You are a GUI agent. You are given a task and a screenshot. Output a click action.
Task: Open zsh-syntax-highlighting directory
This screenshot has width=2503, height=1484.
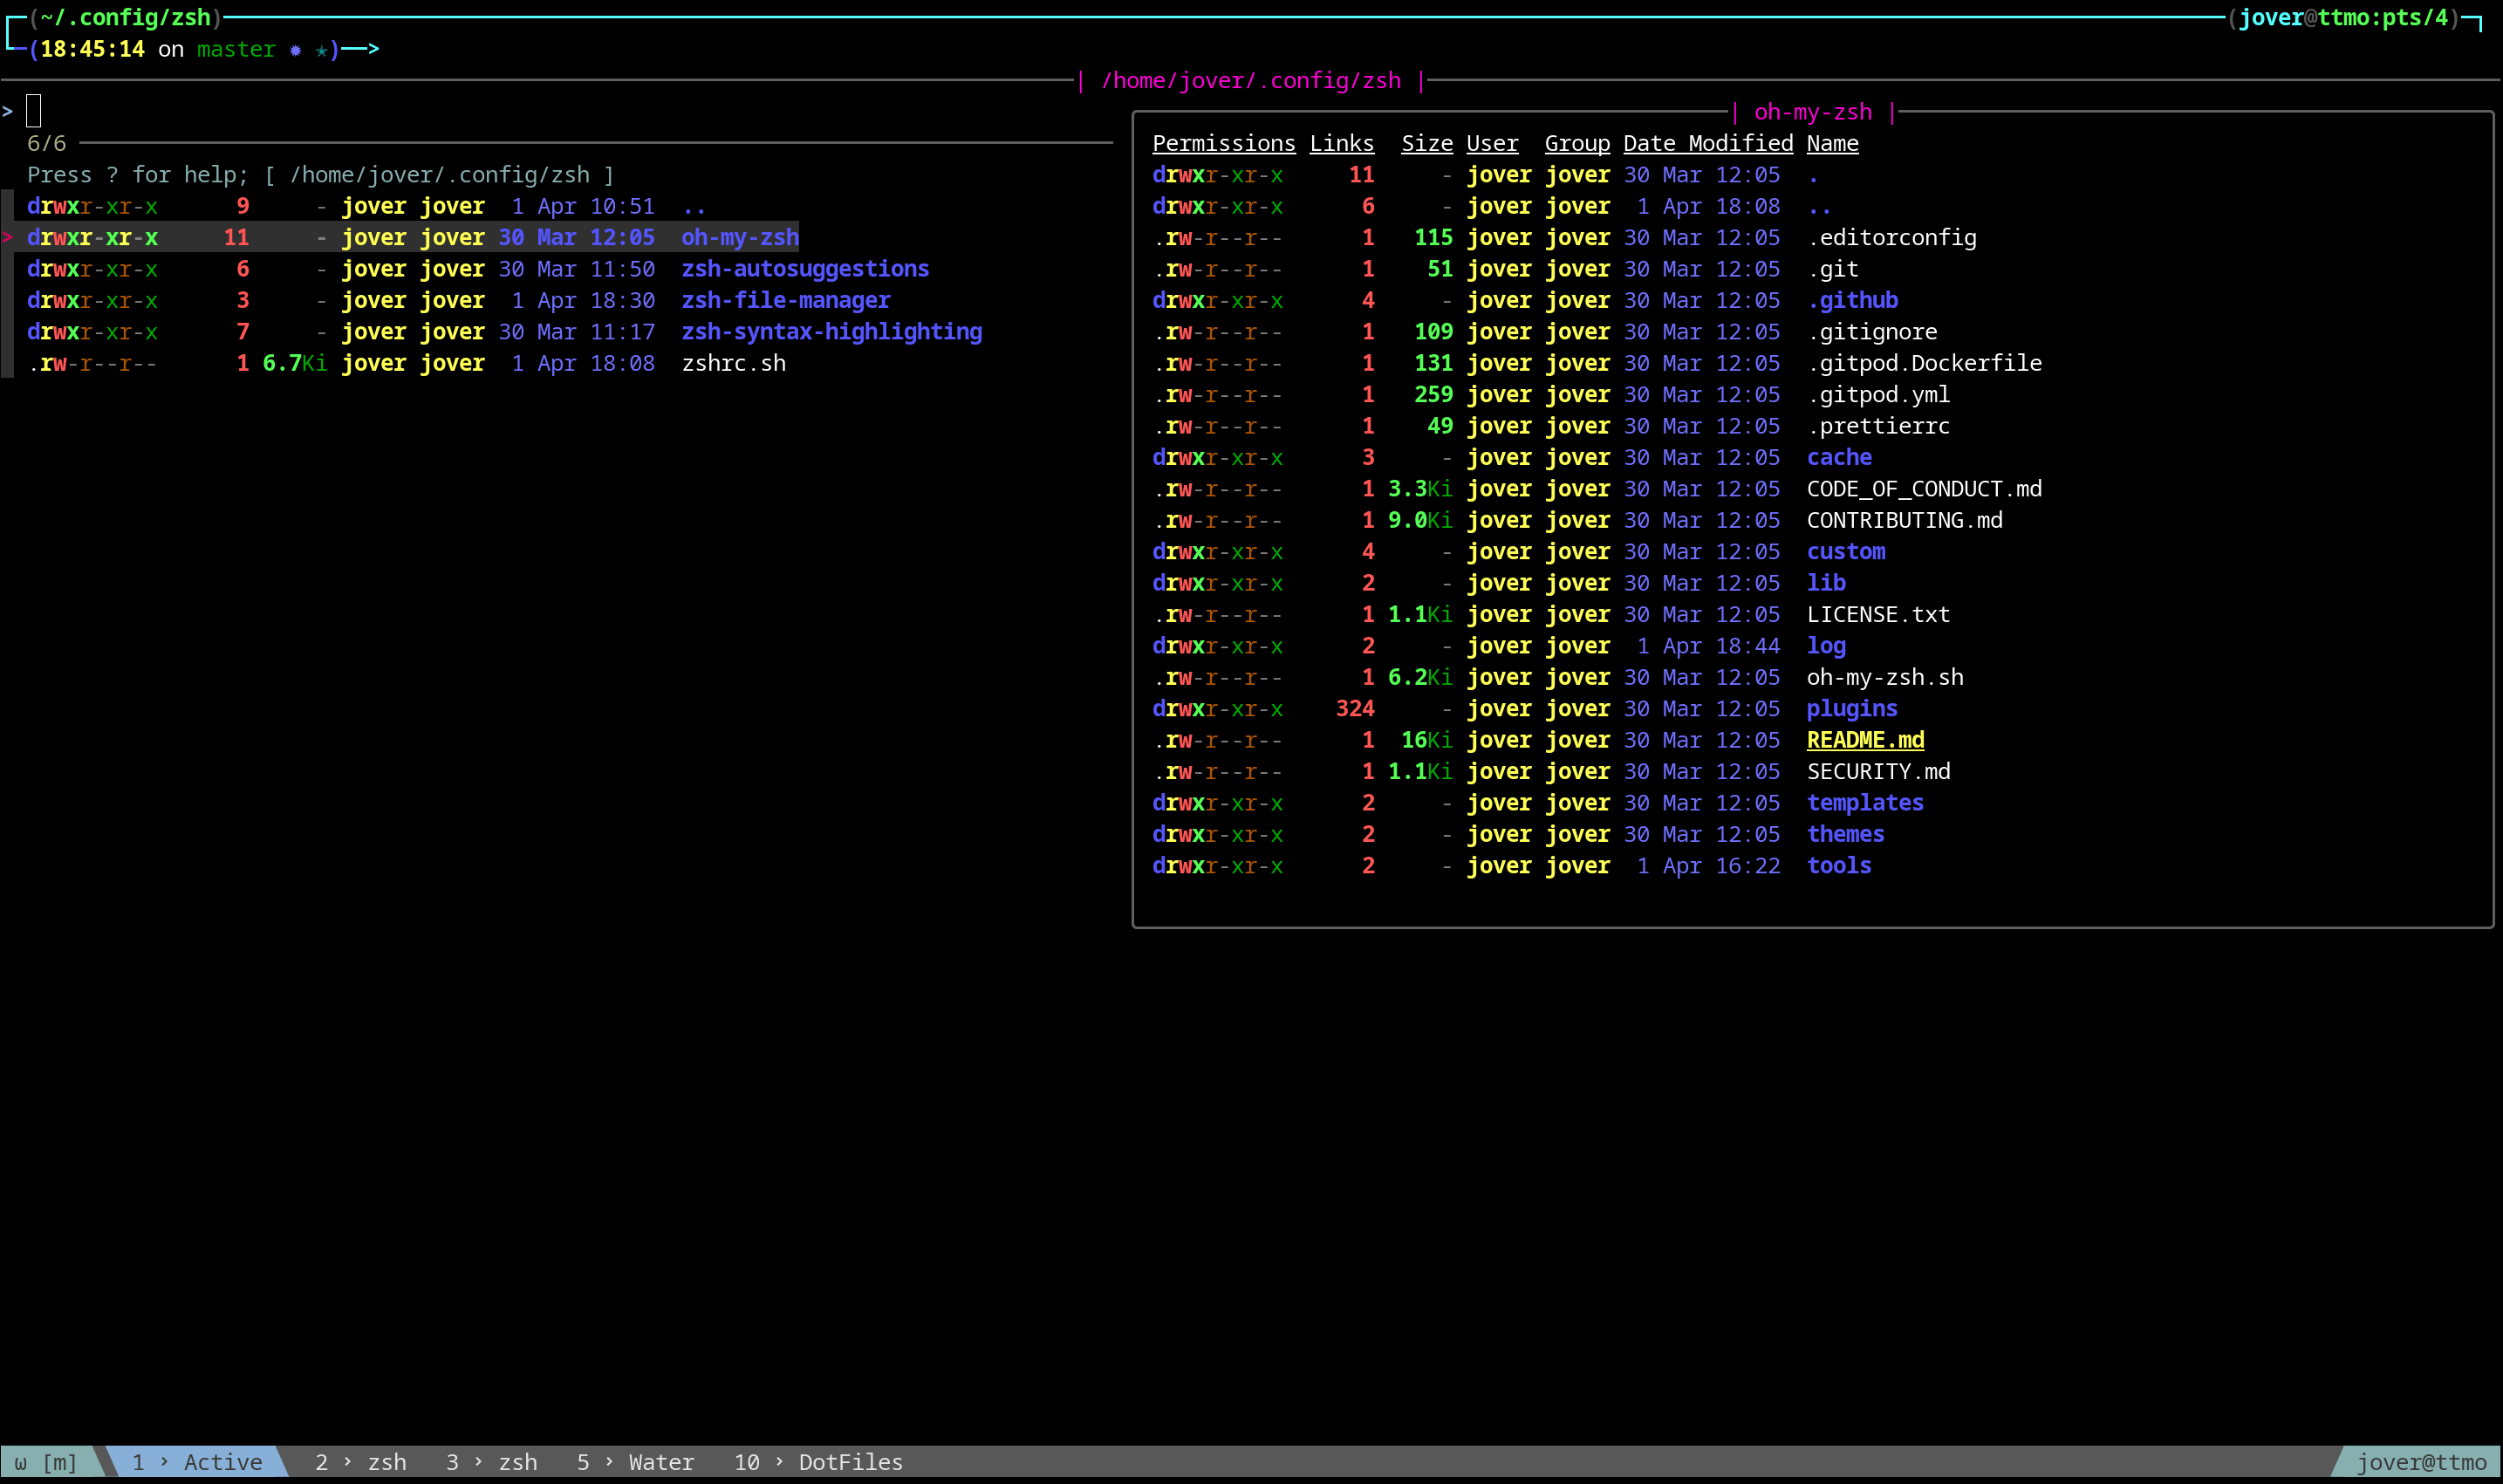pos(831,332)
